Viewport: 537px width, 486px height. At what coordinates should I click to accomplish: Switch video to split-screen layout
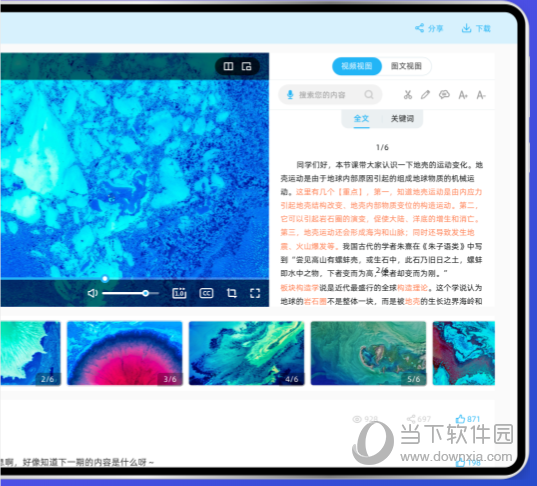tap(228, 66)
